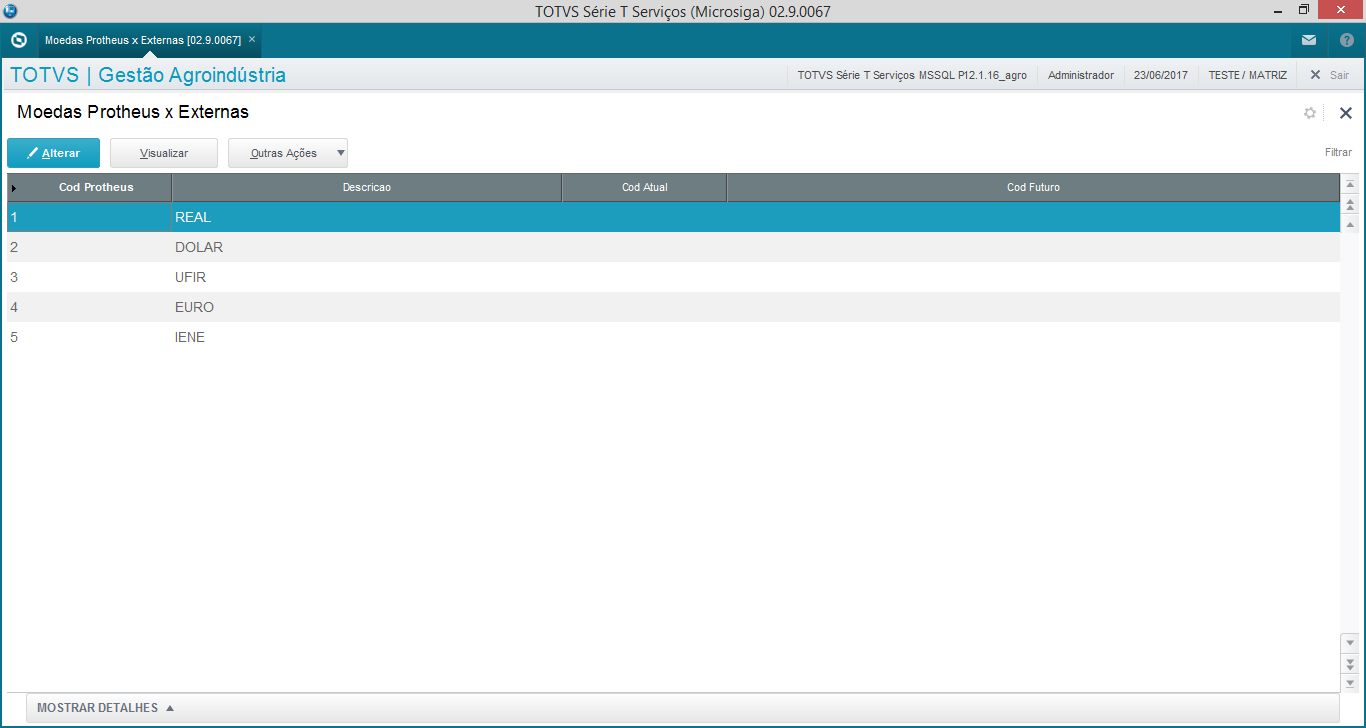Click Cod Protheus cell with value 4
This screenshot has width=1366, height=728.
click(89, 307)
